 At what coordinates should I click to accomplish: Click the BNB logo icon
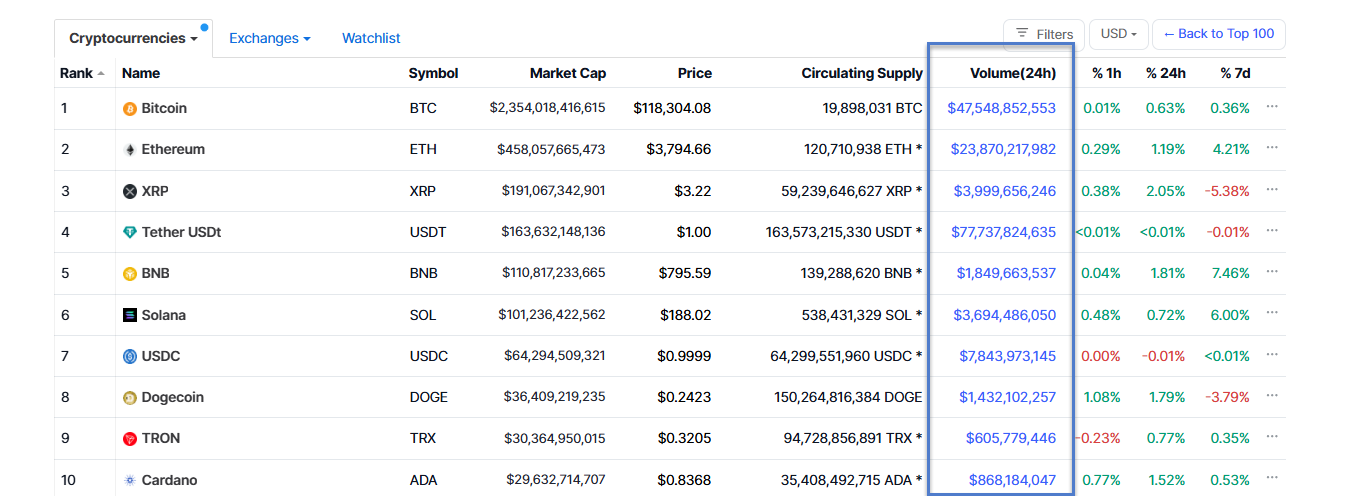tap(129, 274)
